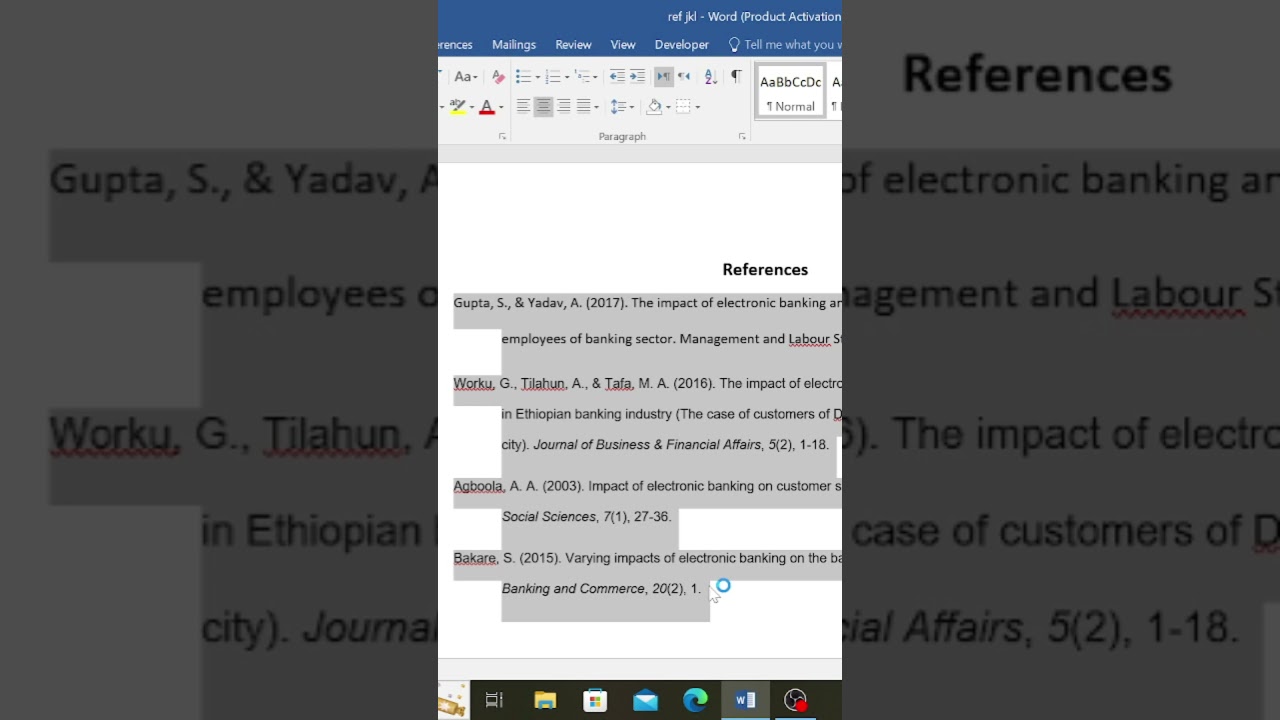1280x720 pixels.
Task: Open shading color dropdown arrow
Action: pos(668,106)
